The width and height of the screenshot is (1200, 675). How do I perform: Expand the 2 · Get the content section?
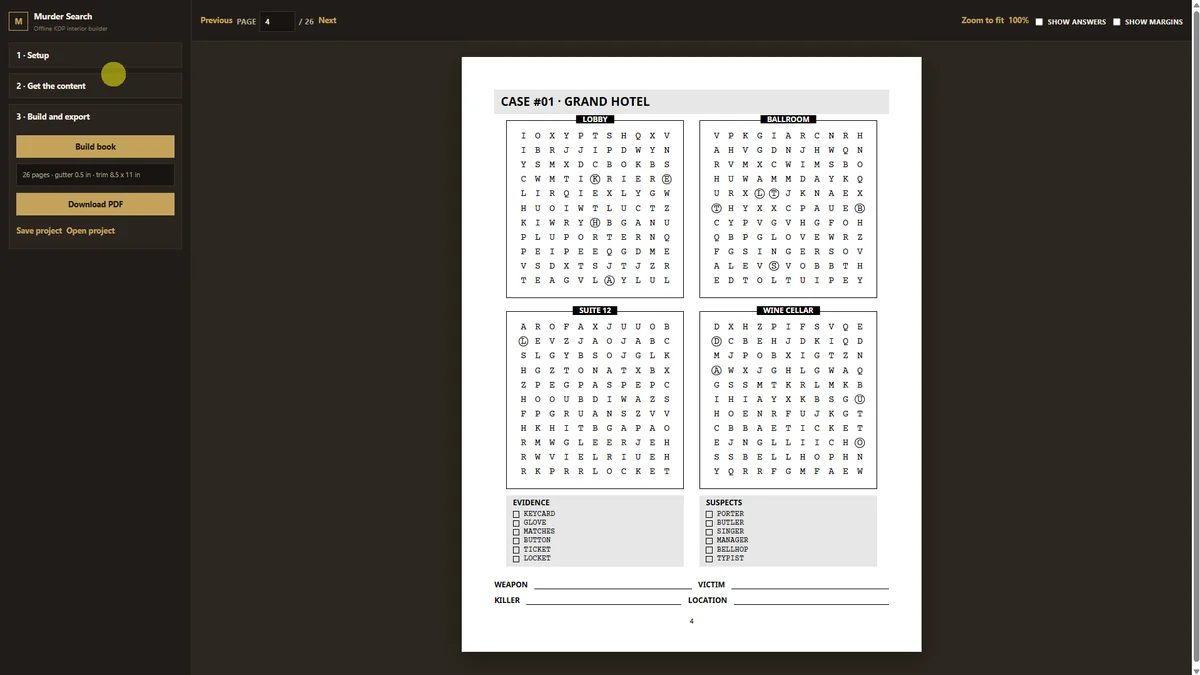point(95,86)
